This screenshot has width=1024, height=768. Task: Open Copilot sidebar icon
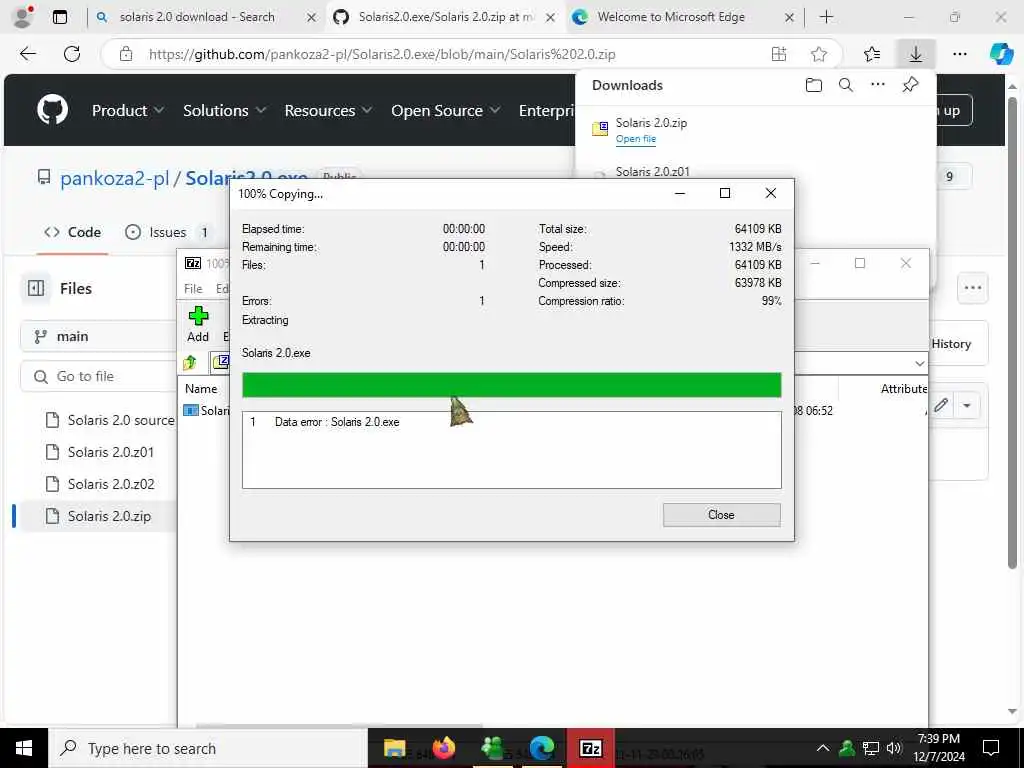[1001, 54]
